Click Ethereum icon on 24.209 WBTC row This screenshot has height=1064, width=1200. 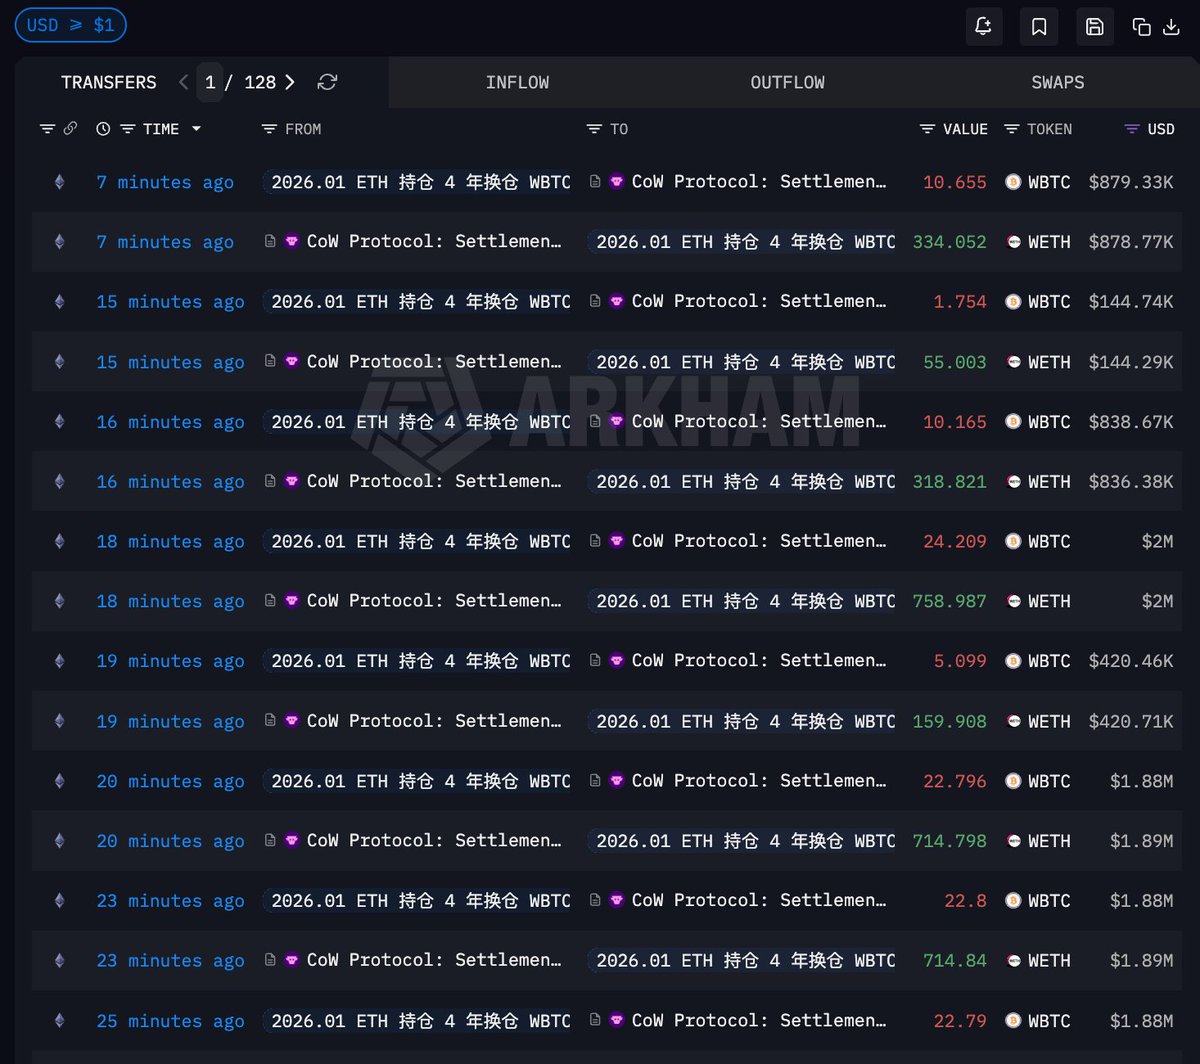tap(59, 541)
